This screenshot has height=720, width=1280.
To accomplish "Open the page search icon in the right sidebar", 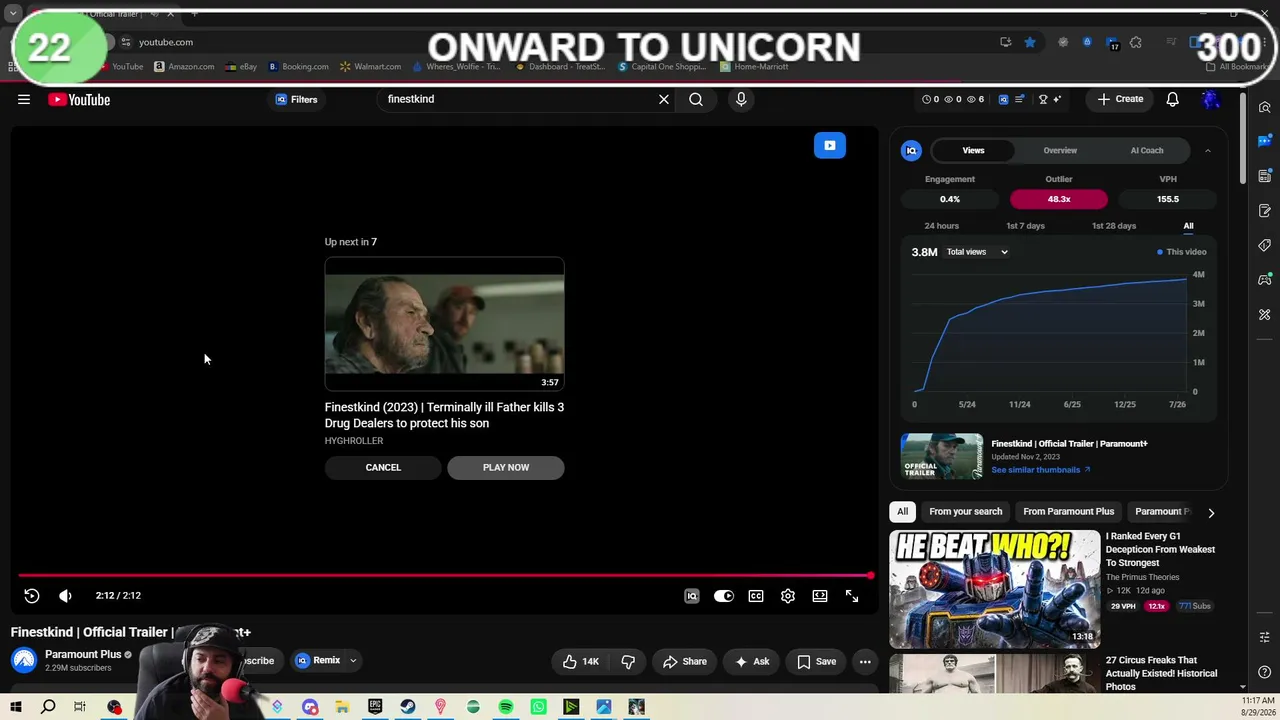I will point(1264,108).
